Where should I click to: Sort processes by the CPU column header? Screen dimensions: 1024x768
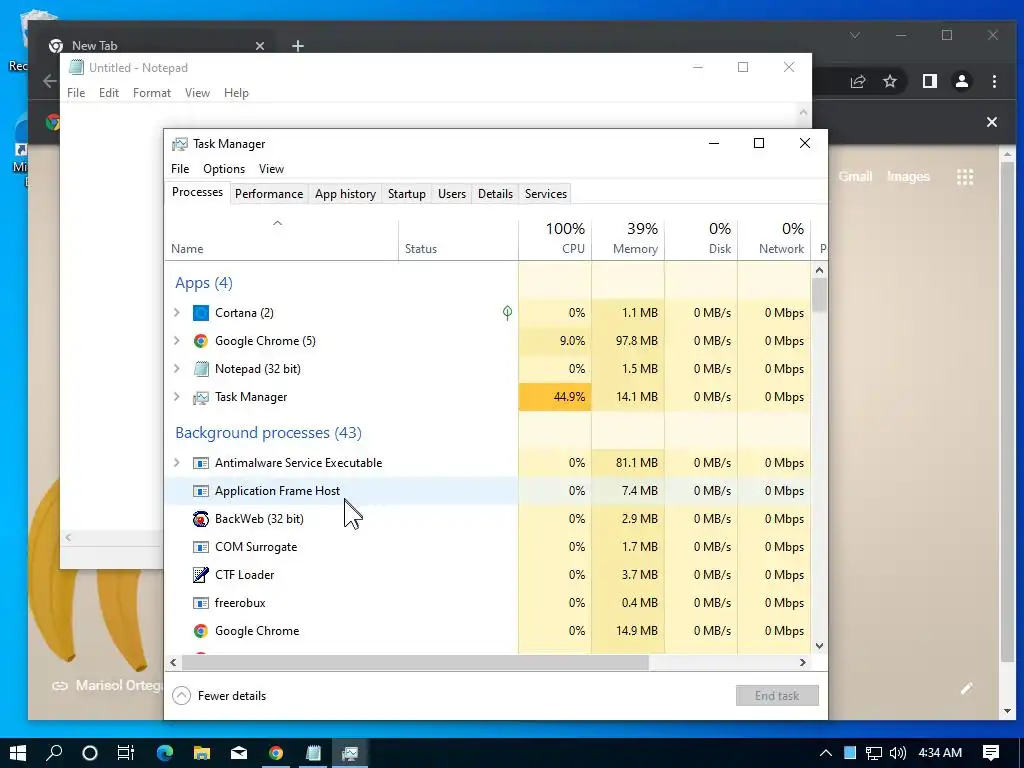tap(555, 239)
